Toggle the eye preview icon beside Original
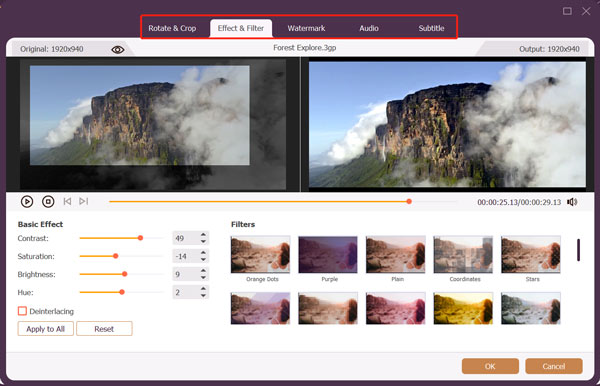 (118, 50)
